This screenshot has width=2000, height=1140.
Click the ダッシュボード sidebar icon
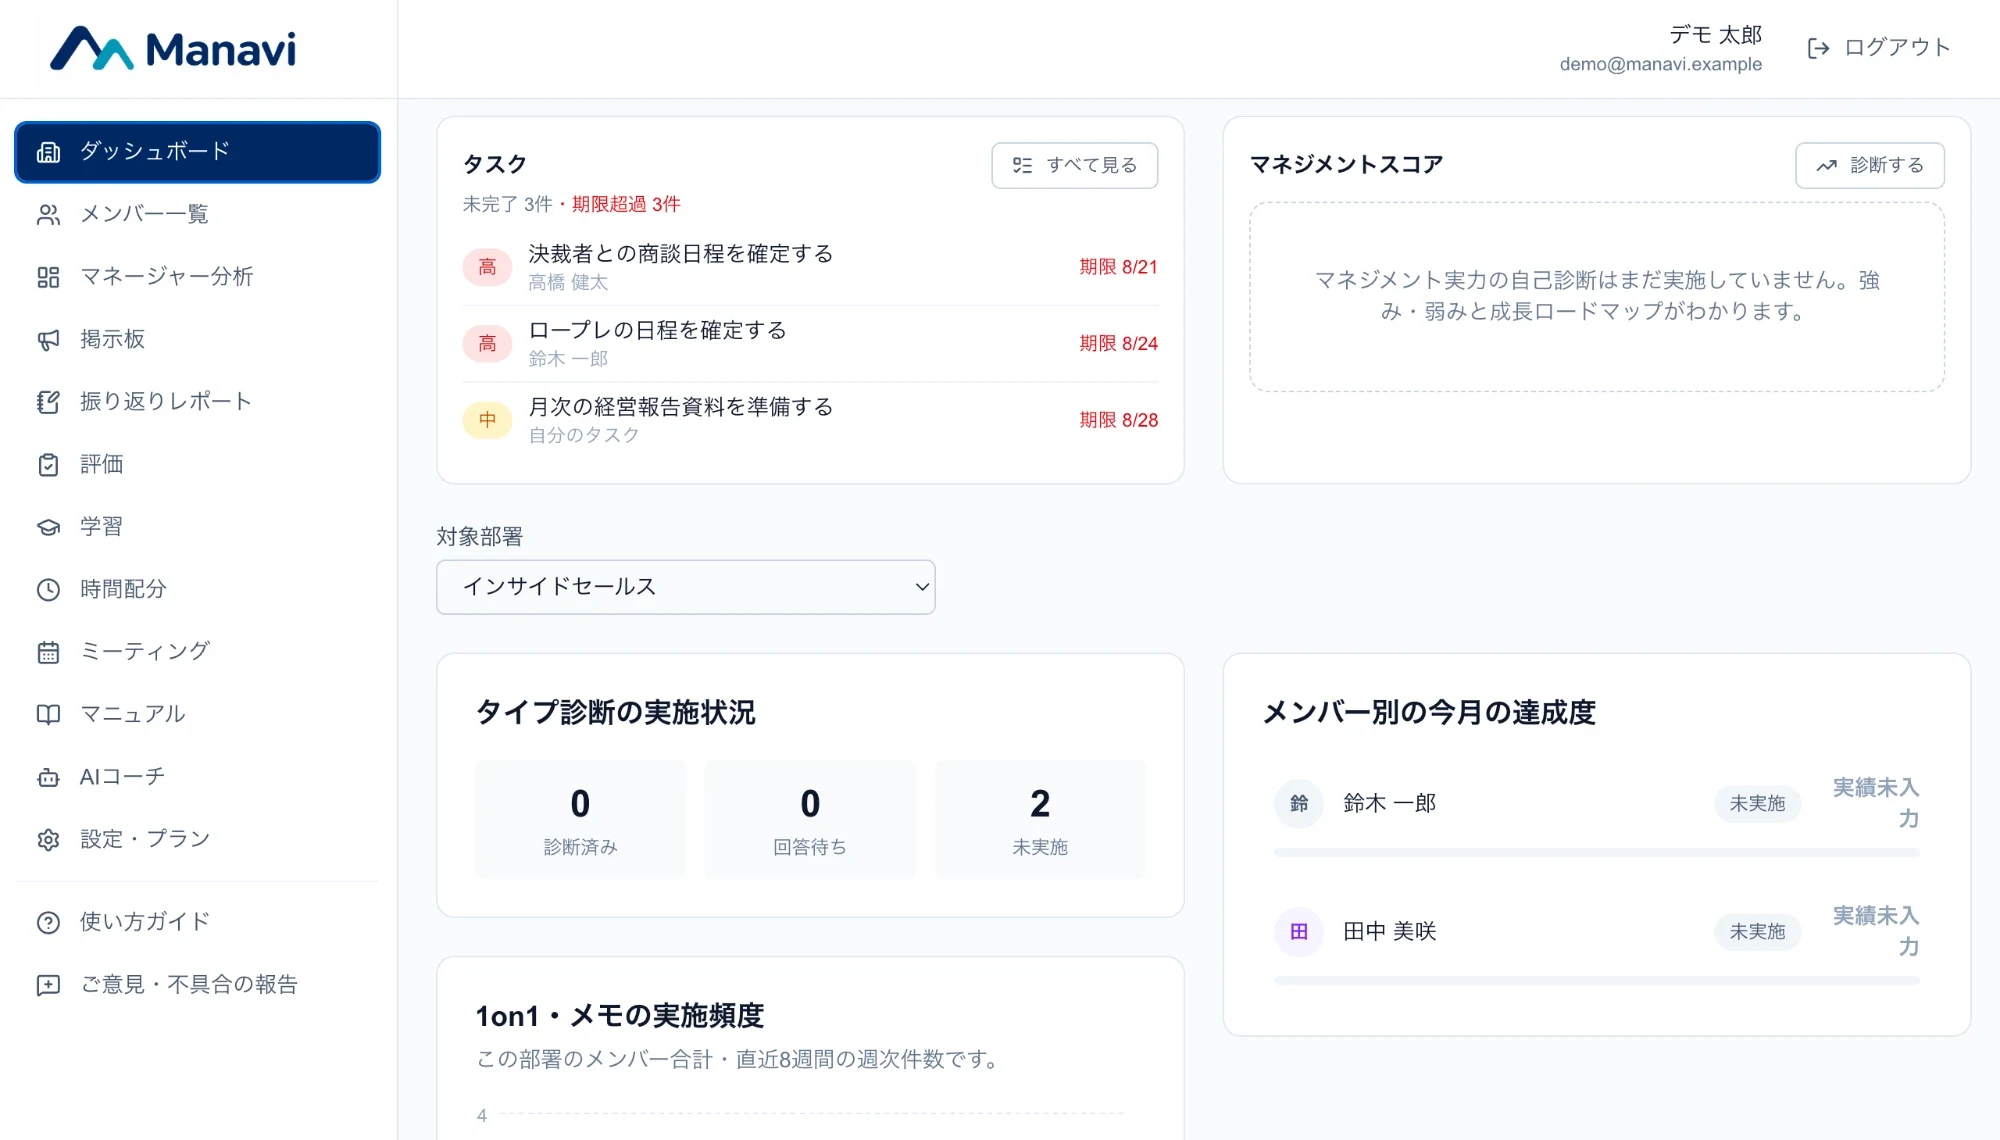[48, 152]
